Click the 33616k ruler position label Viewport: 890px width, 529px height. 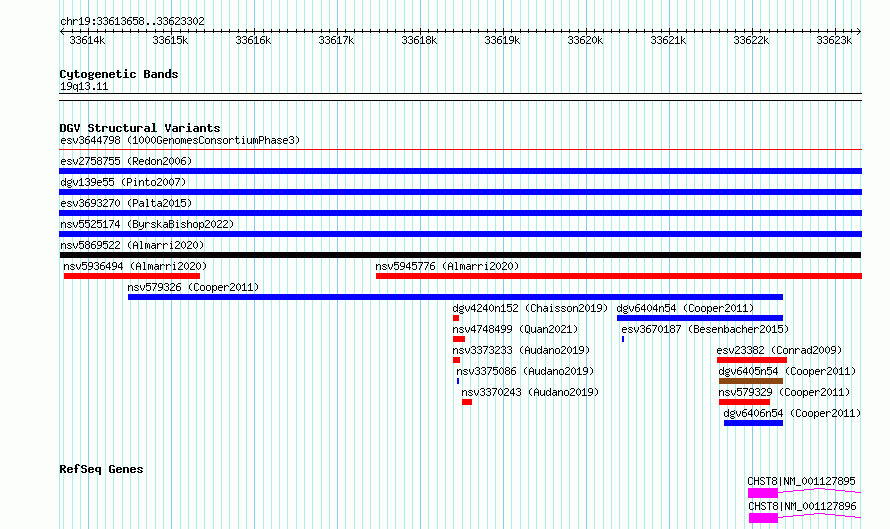click(253, 40)
